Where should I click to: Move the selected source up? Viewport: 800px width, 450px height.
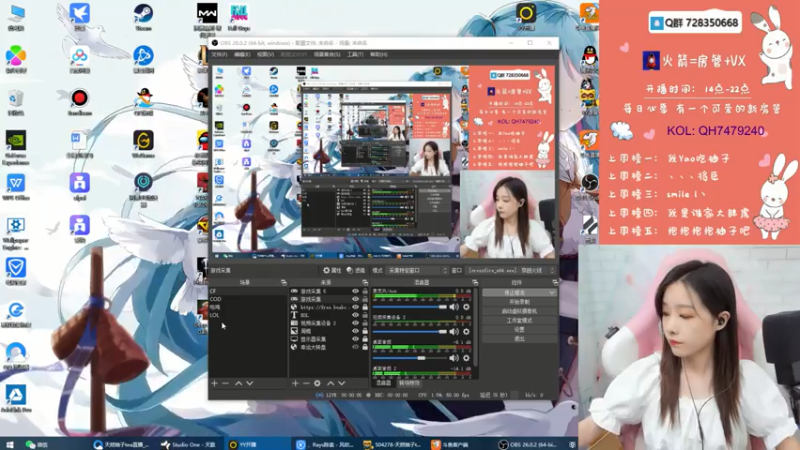(x=330, y=383)
